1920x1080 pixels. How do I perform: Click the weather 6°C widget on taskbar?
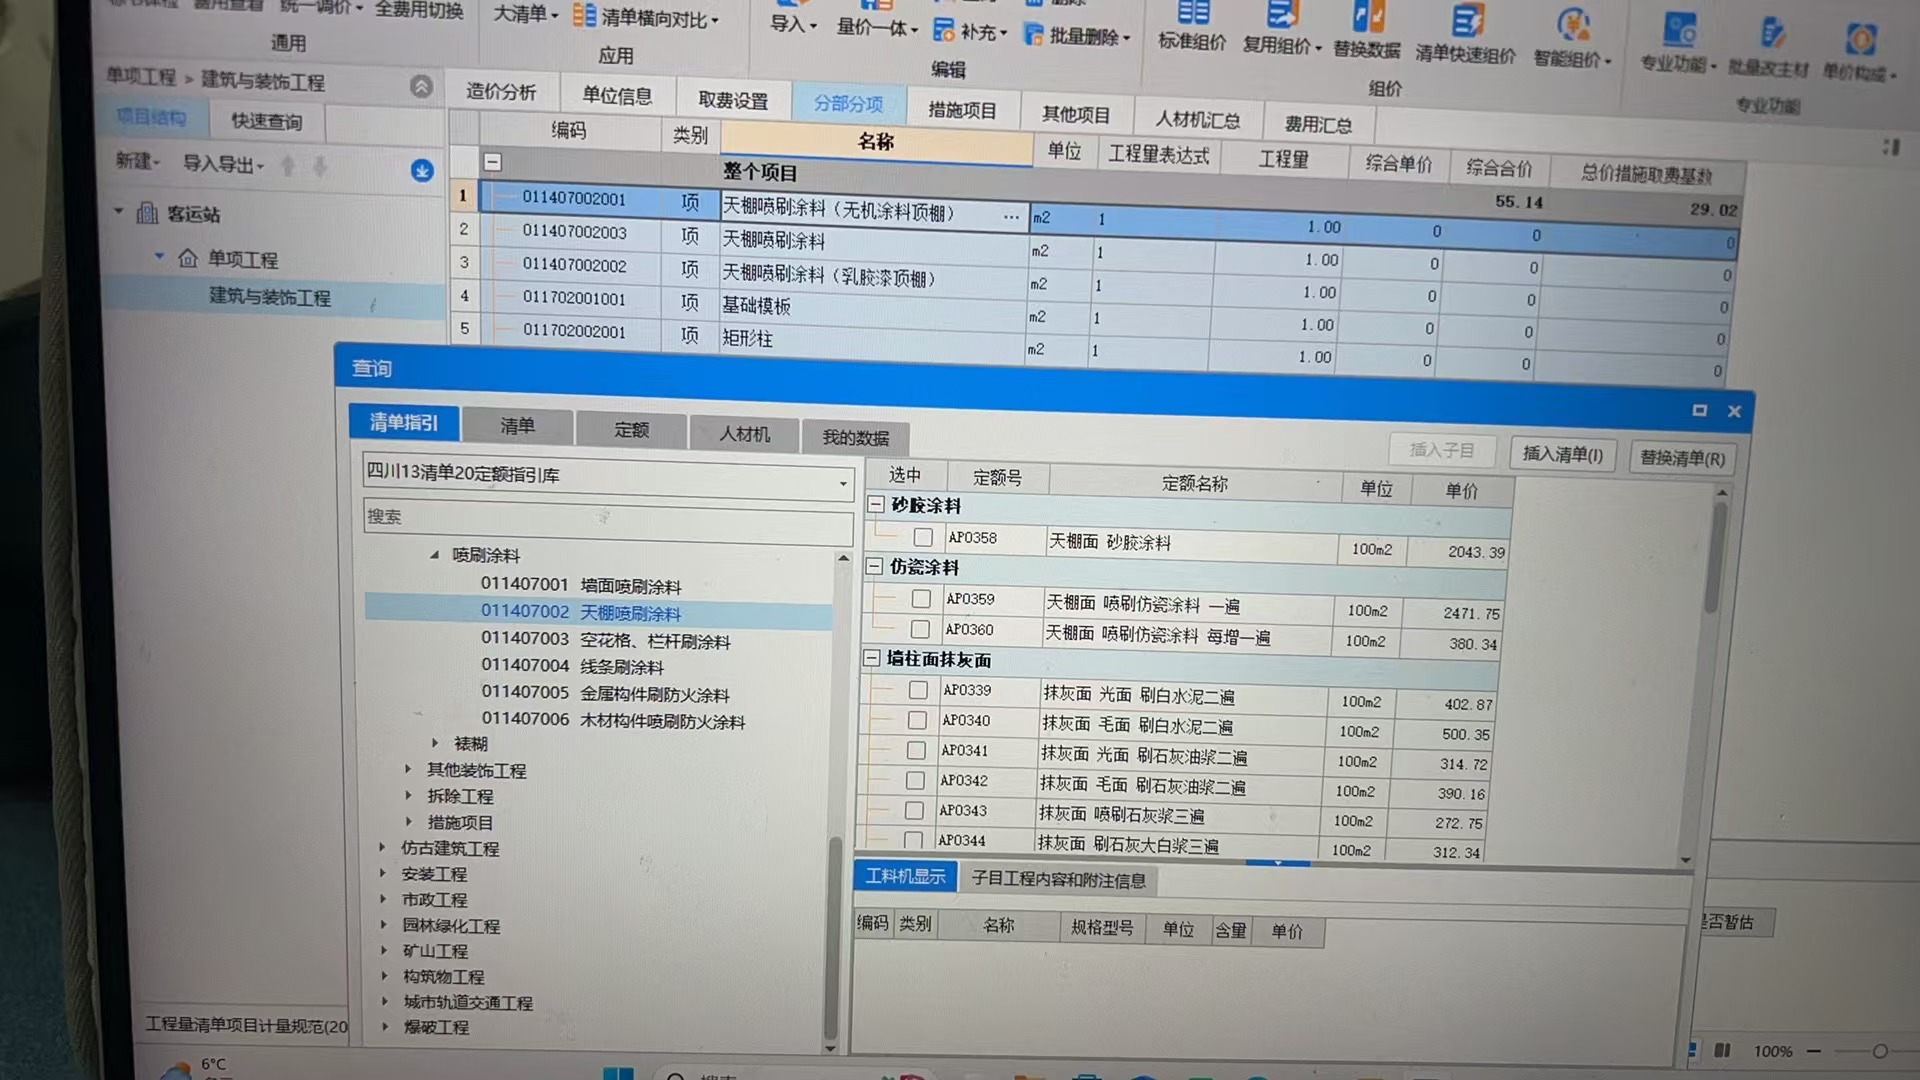tap(196, 1066)
